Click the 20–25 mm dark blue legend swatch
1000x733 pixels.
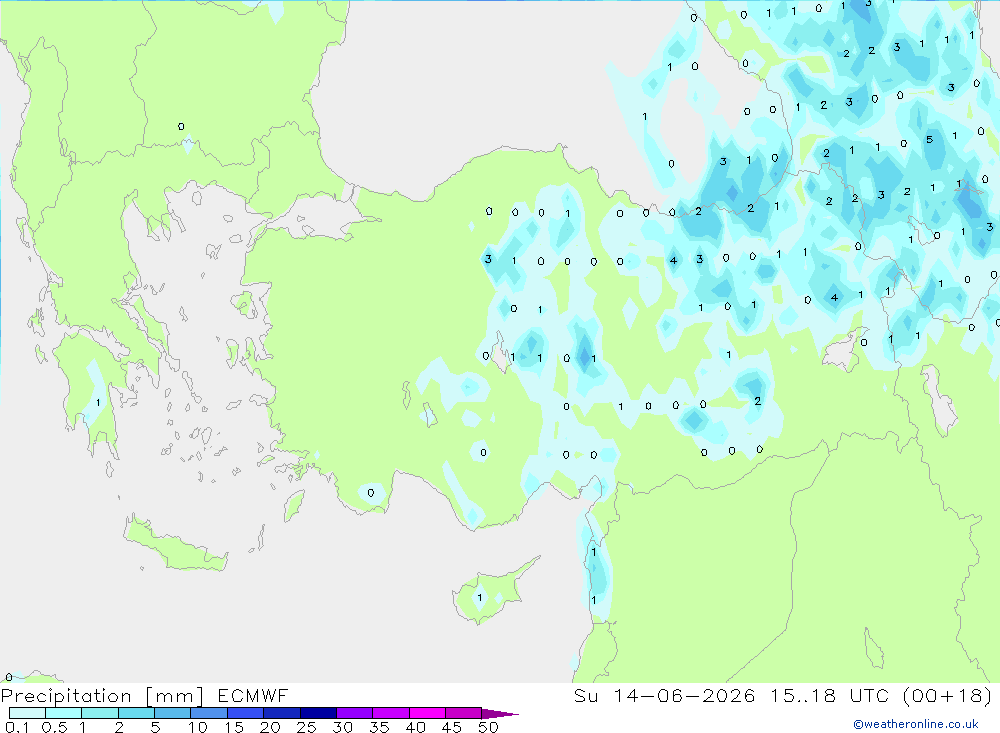click(282, 713)
